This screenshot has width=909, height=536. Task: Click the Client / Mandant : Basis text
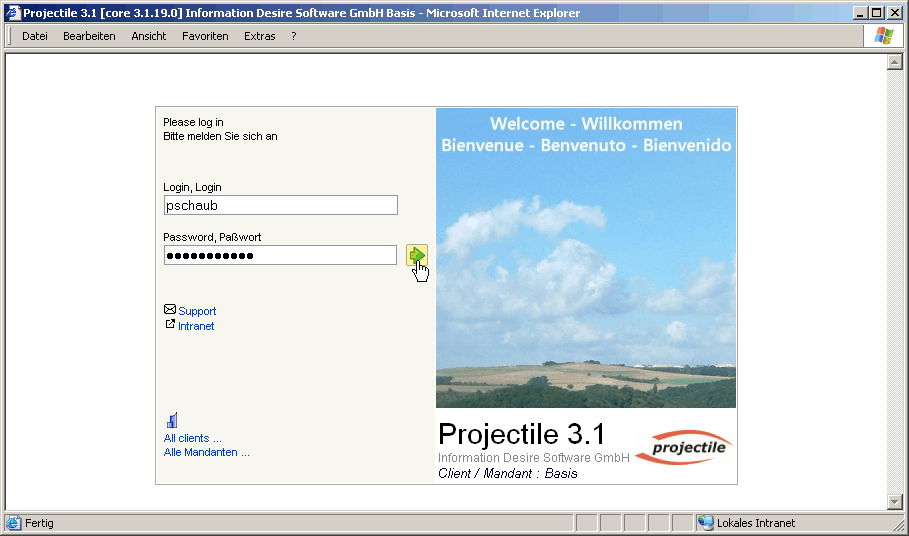(x=508, y=473)
